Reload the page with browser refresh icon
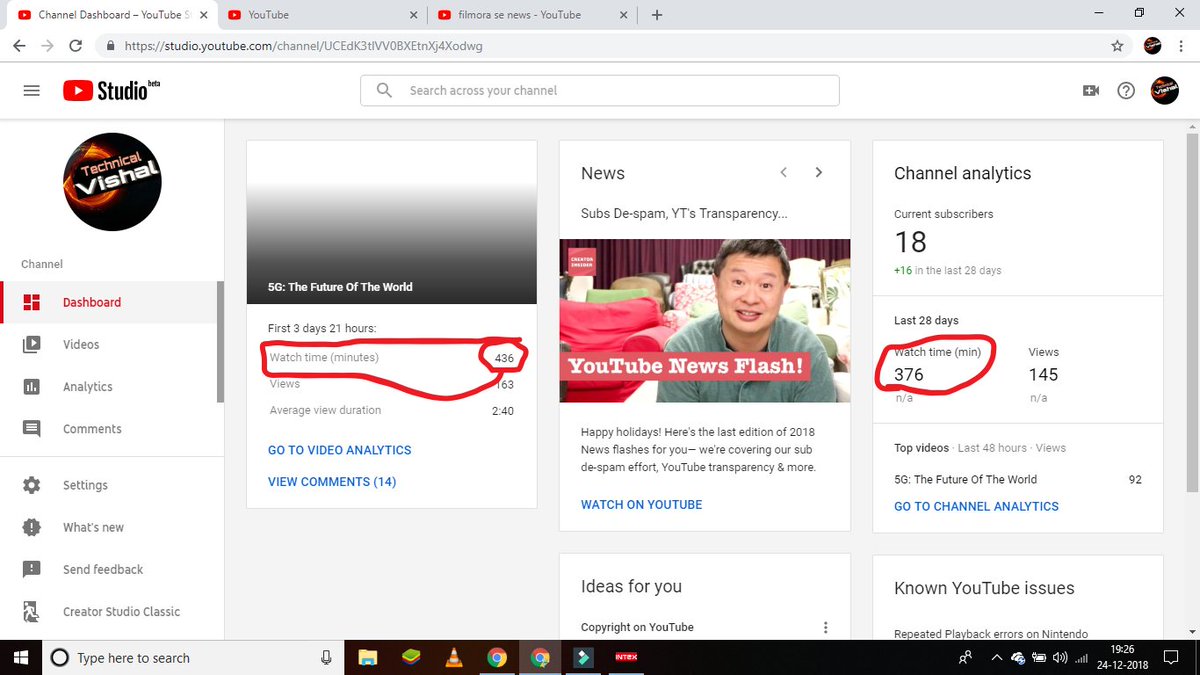 click(76, 46)
